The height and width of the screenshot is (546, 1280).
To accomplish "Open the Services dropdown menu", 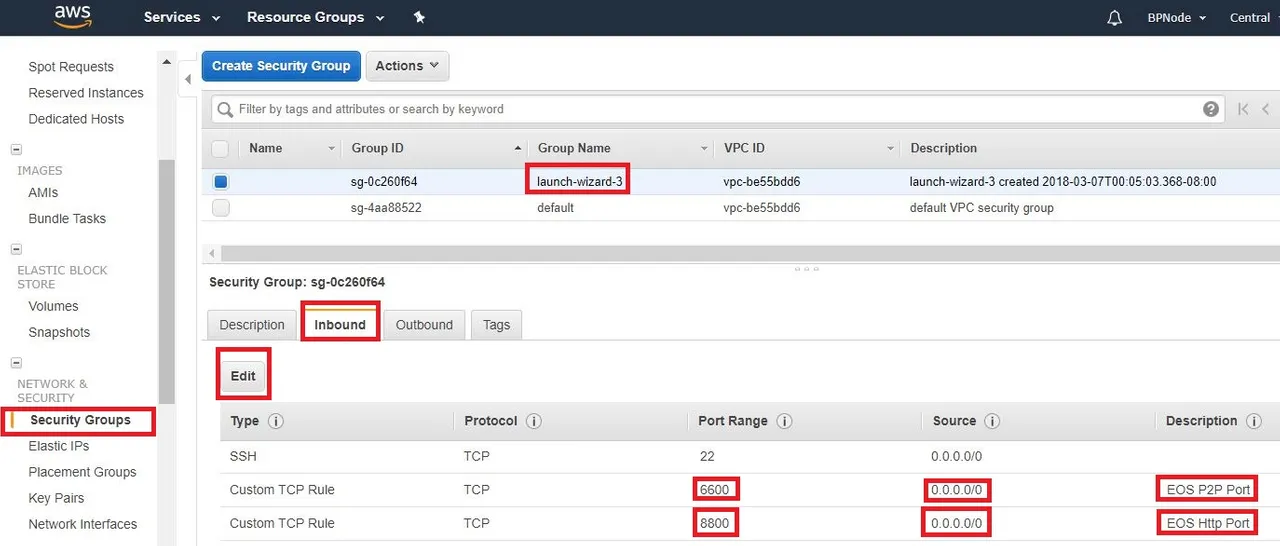I will 180,18.
